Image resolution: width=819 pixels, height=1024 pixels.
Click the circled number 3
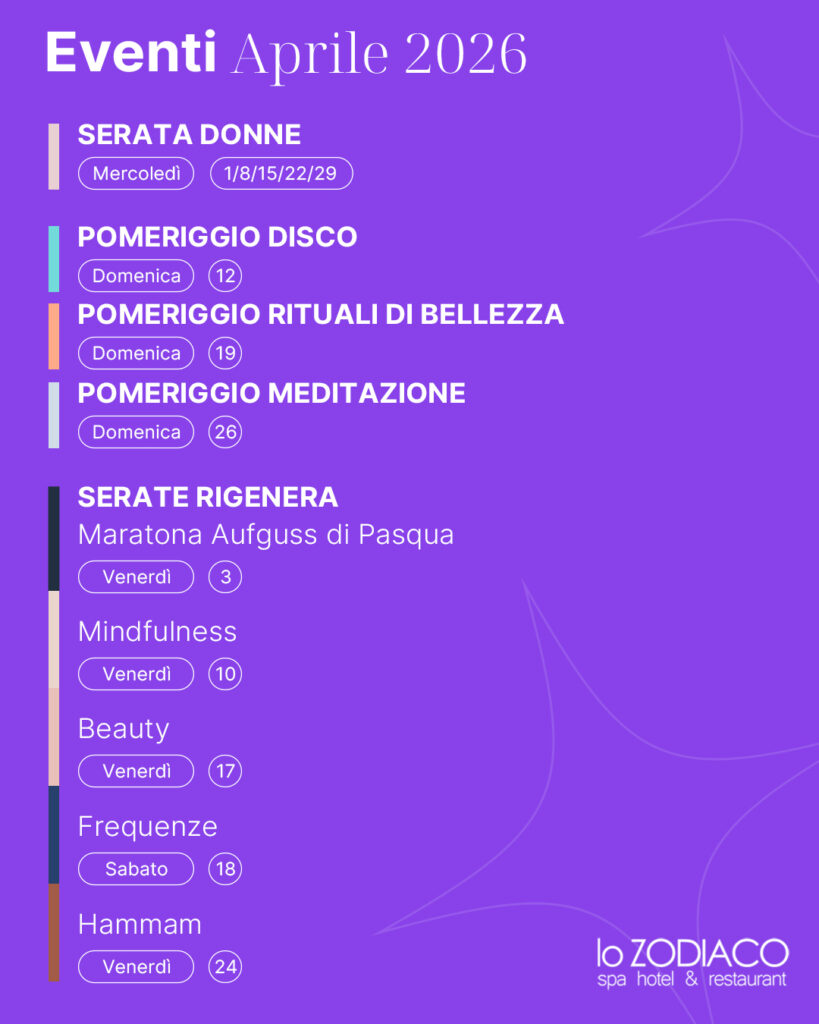(x=225, y=577)
